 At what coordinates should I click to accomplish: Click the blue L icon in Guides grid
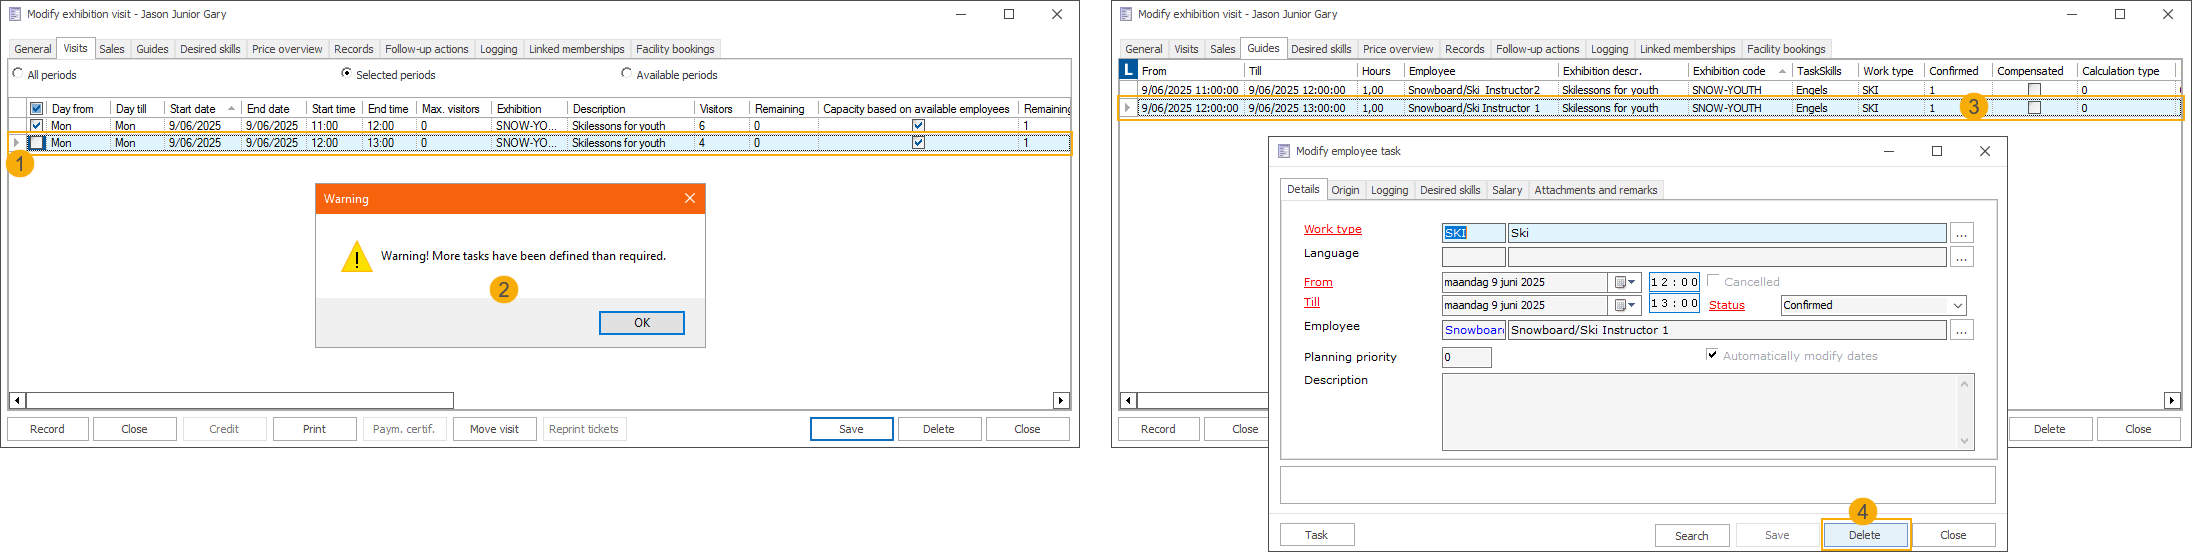[1128, 70]
